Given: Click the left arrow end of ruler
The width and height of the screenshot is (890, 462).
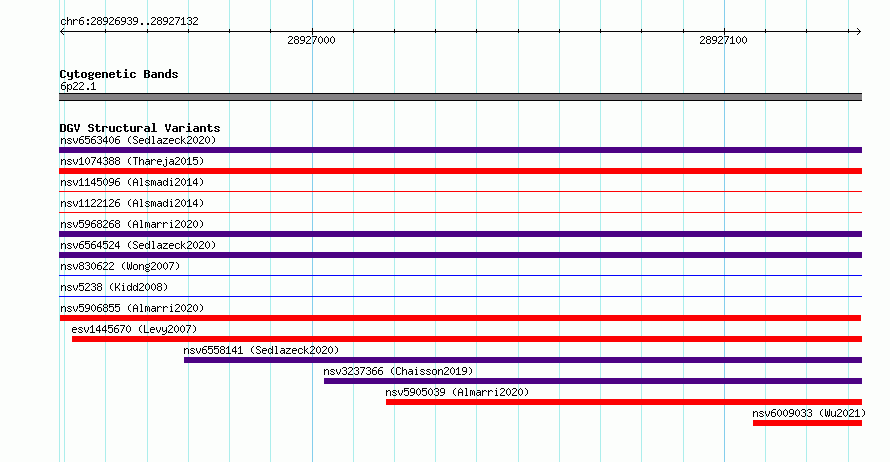Looking at the screenshot, I should click(x=62, y=32).
